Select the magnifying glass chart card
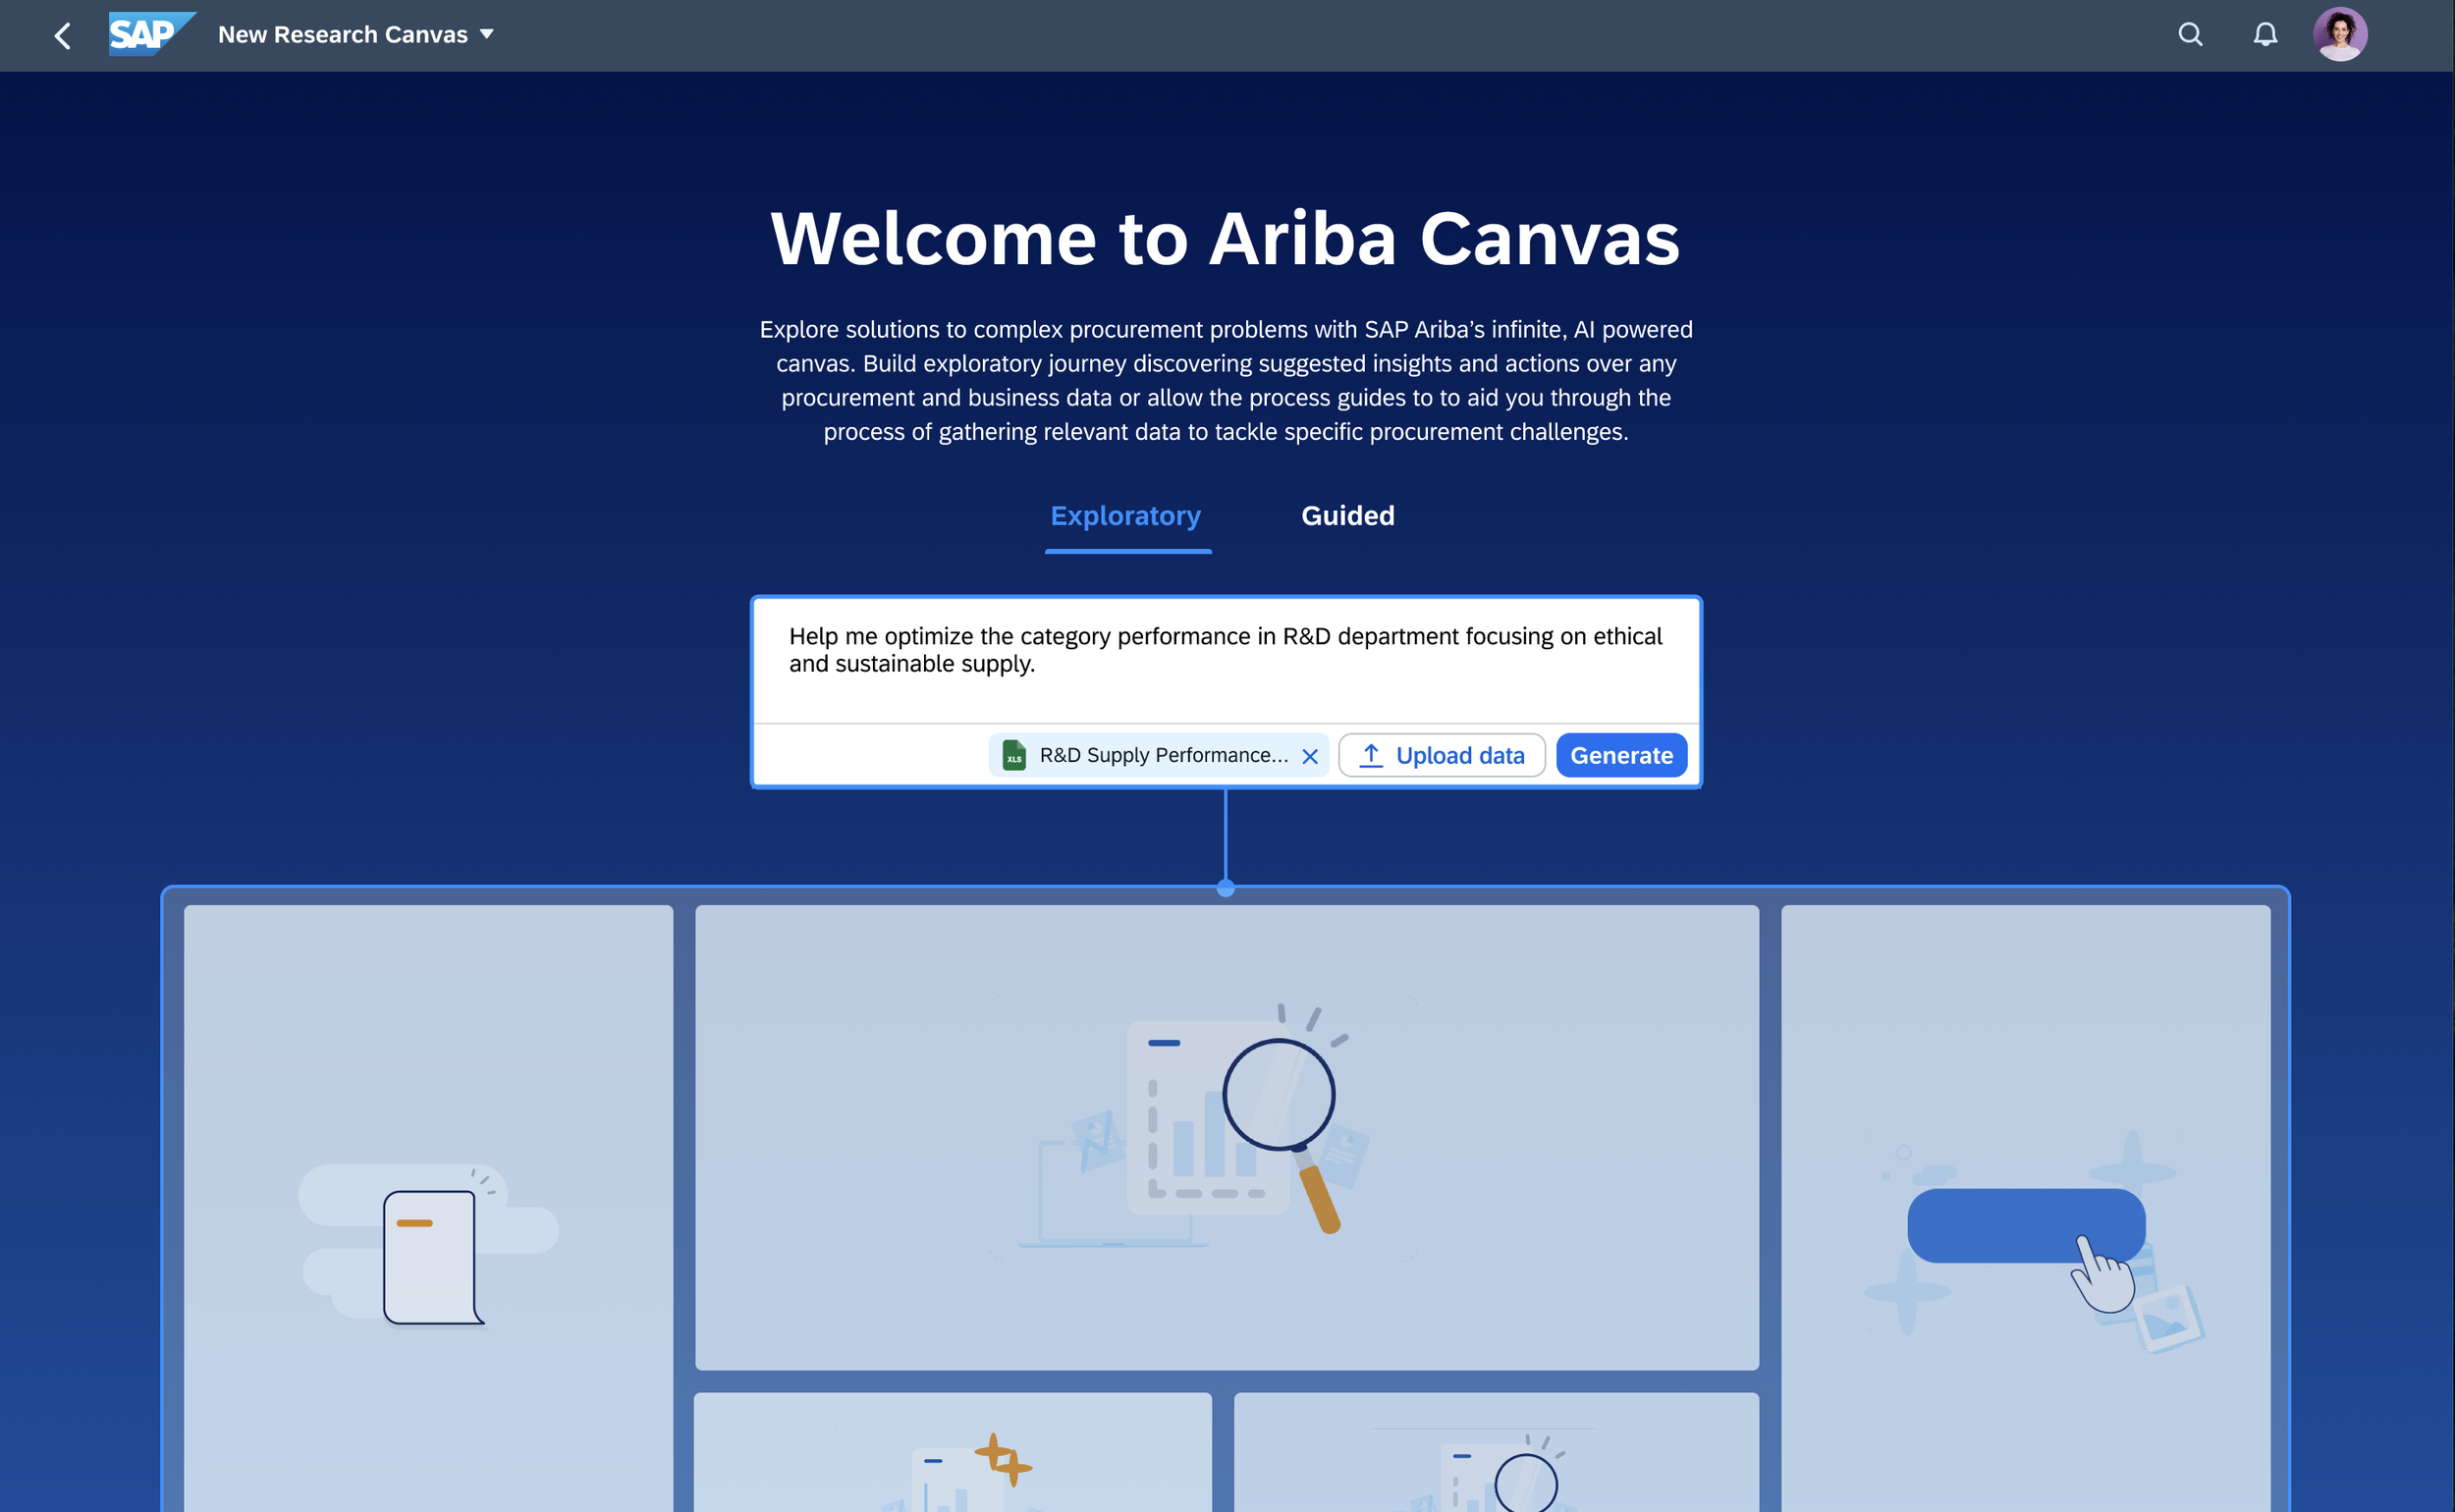This screenshot has width=2455, height=1512. [x=1226, y=1137]
